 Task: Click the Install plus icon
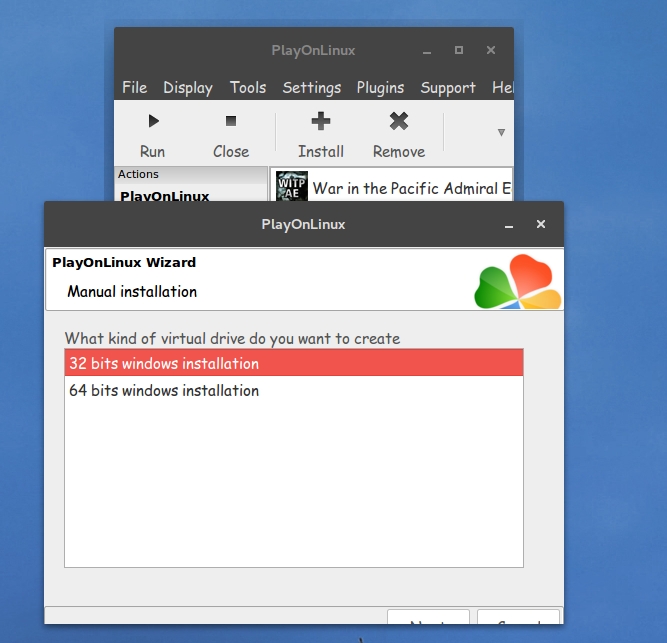point(321,121)
